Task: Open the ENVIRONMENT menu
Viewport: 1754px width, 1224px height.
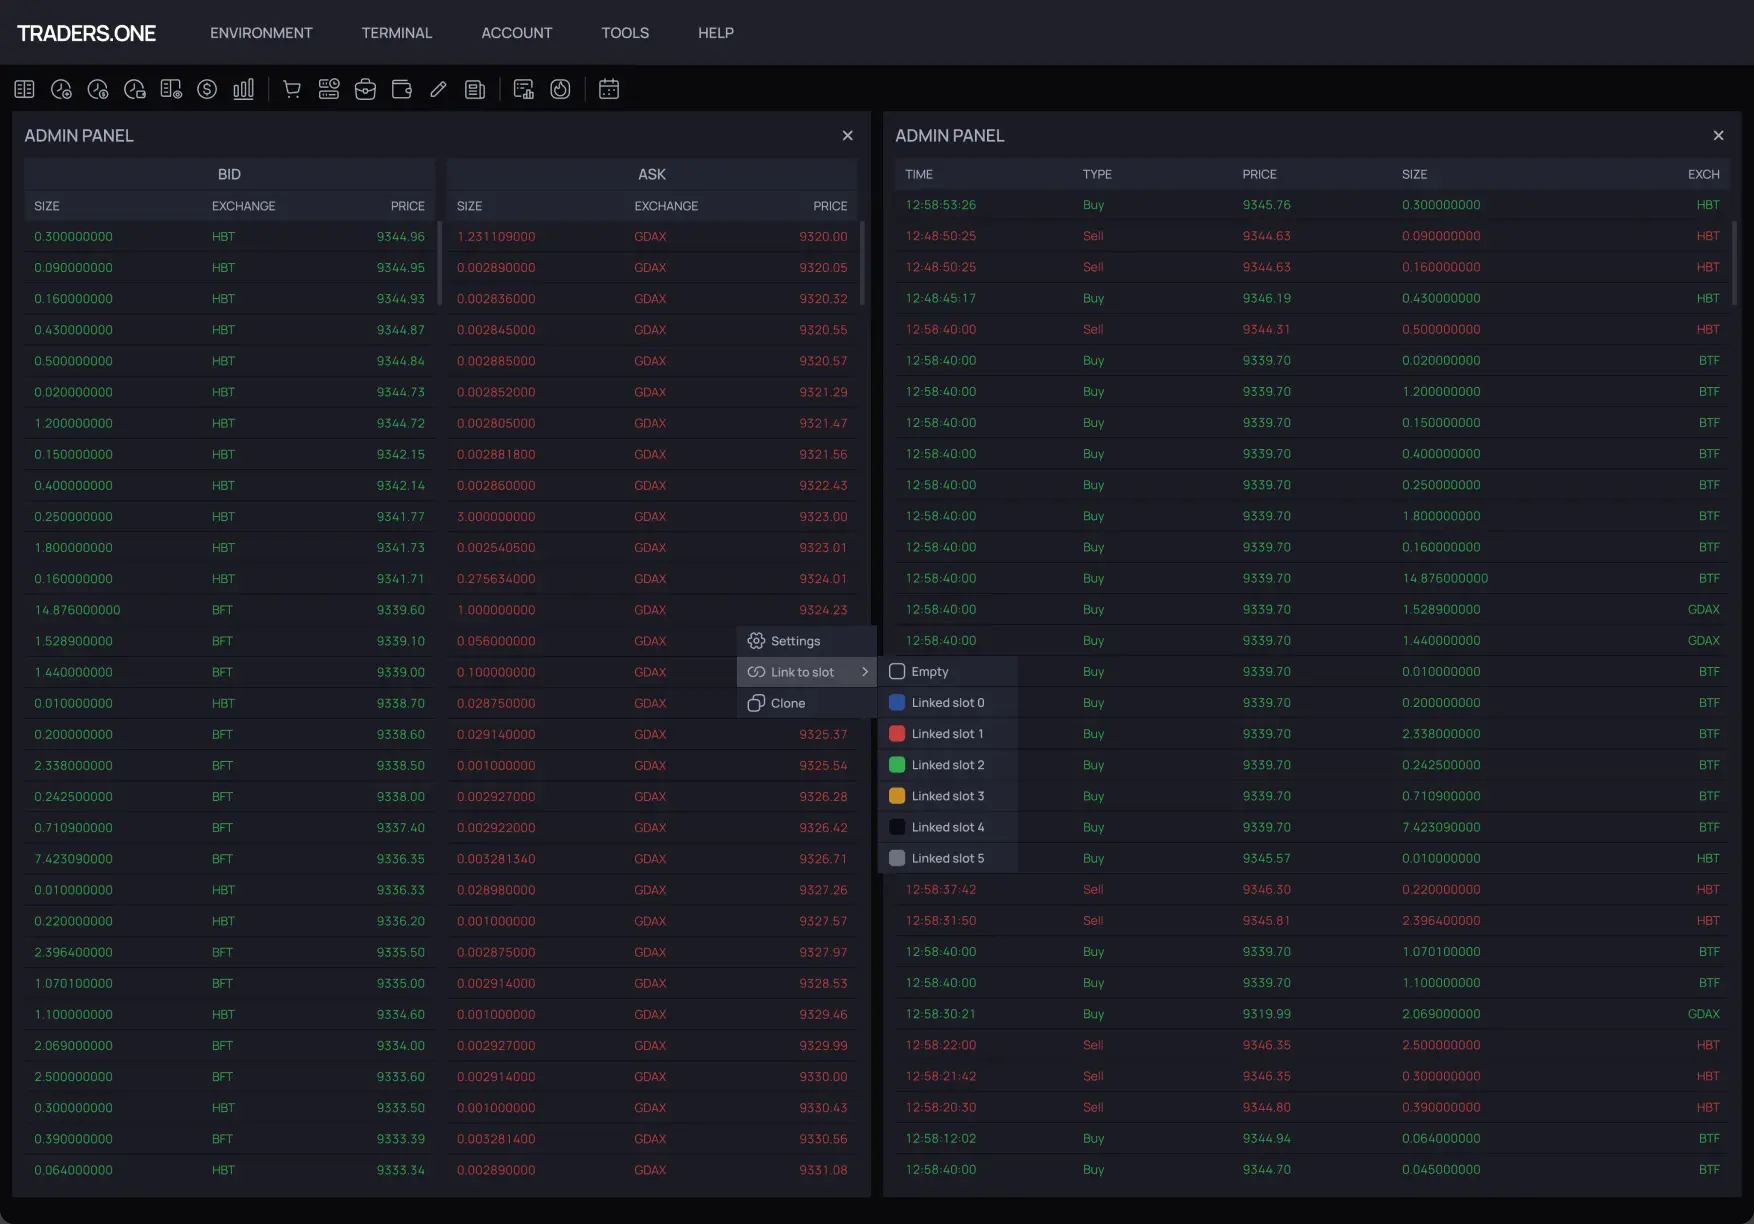Action: [x=260, y=32]
